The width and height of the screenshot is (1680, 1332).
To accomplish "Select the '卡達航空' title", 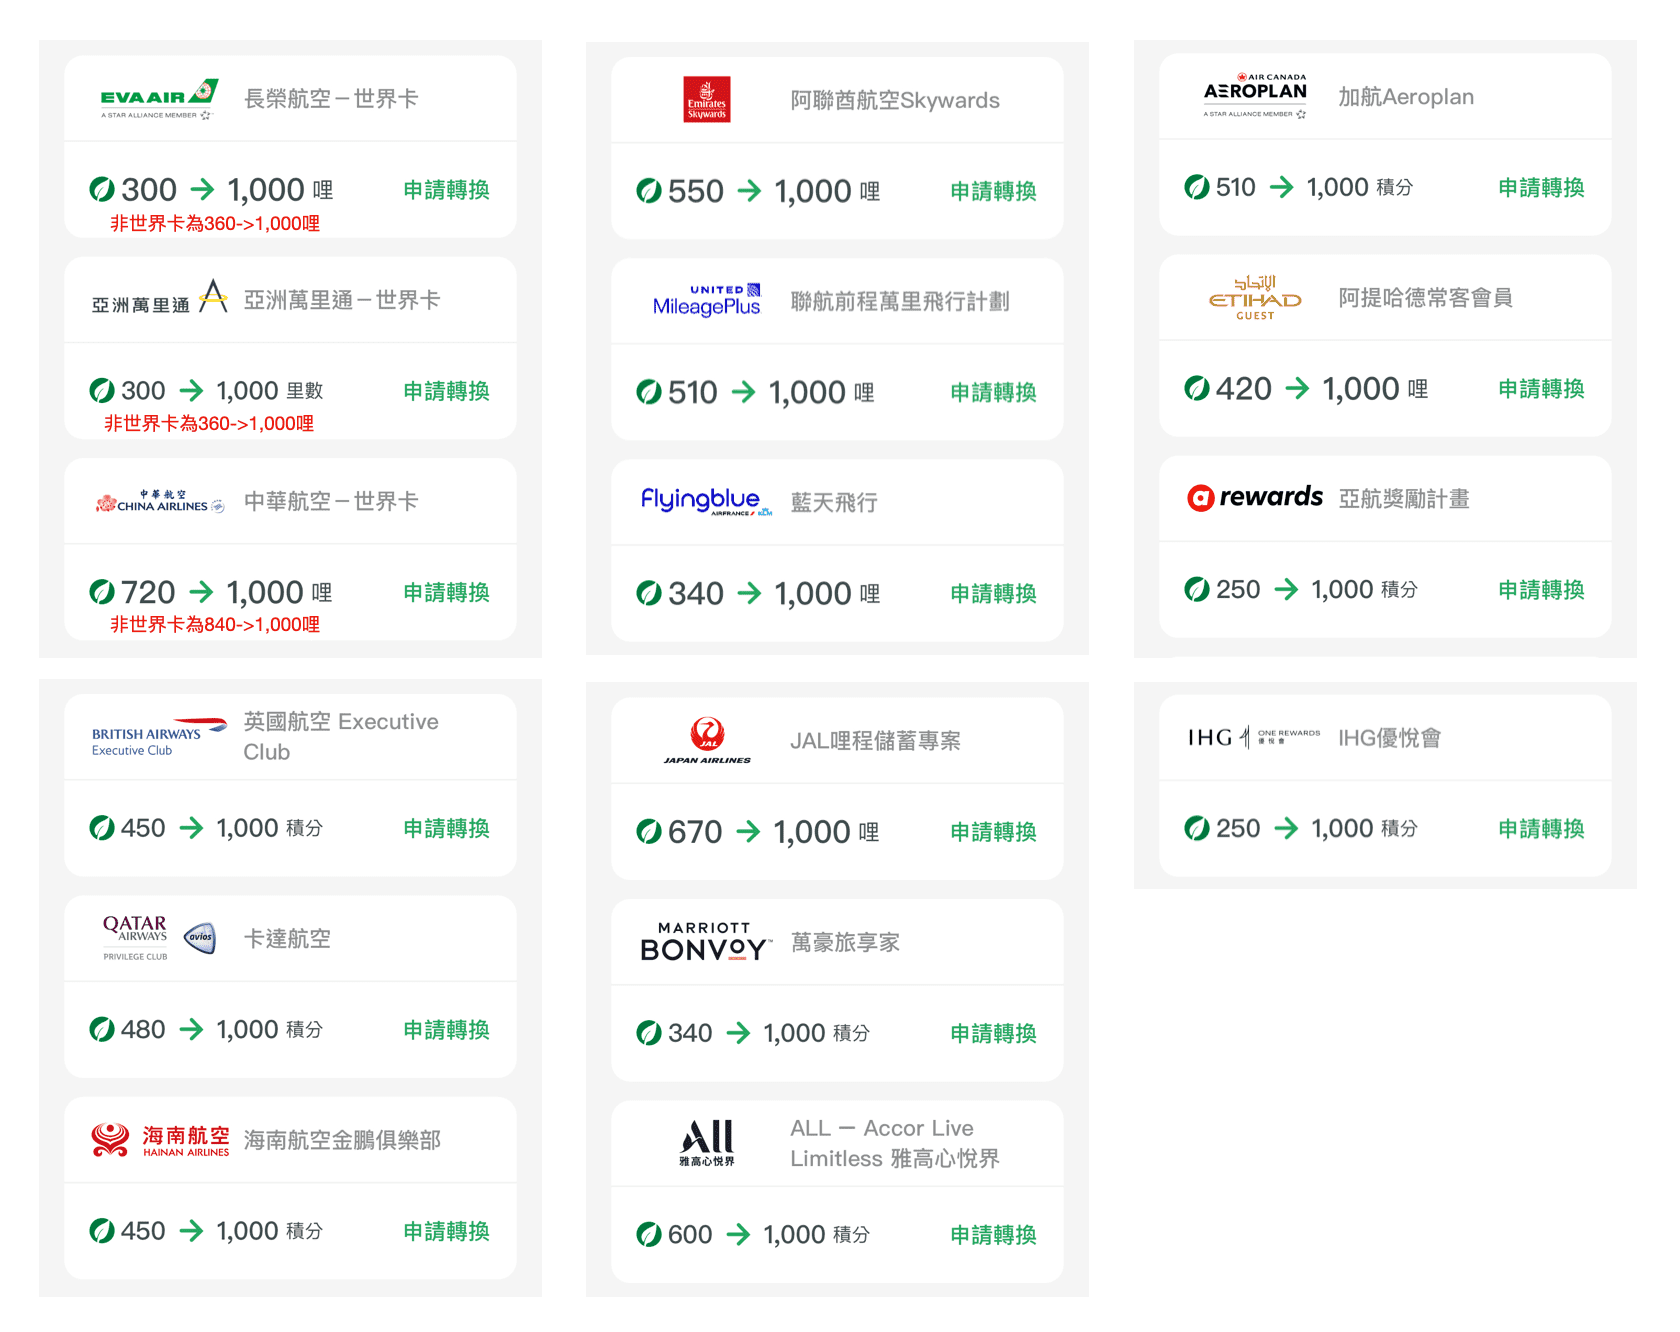I will pyautogui.click(x=287, y=938).
